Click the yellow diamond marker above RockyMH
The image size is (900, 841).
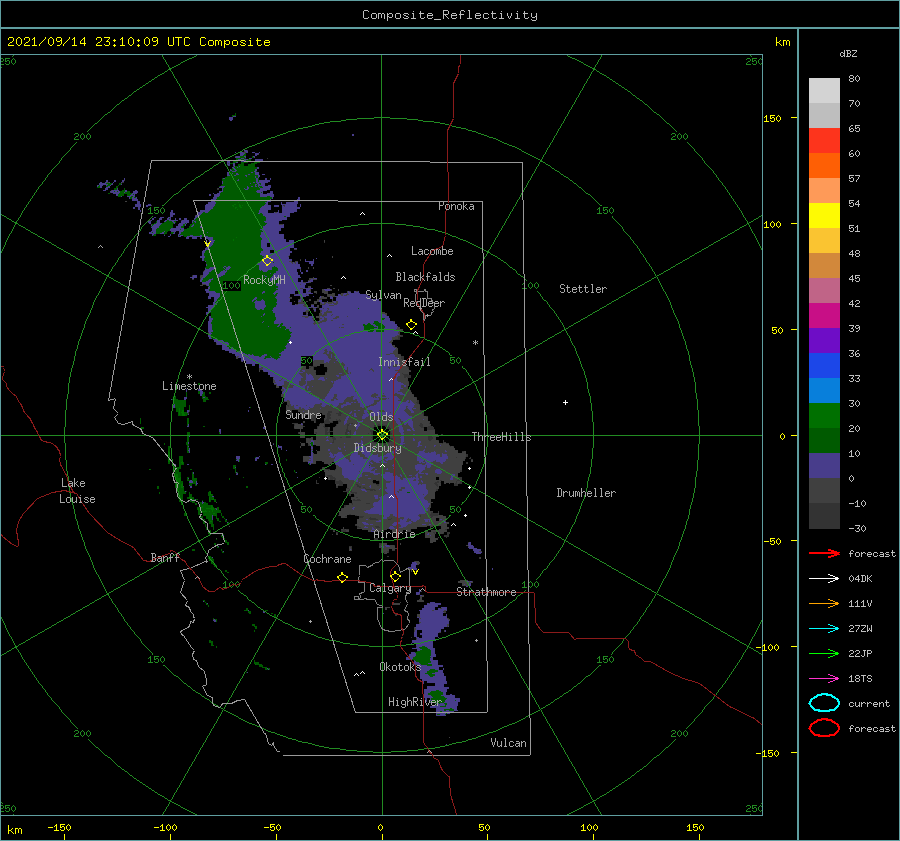[x=267, y=261]
